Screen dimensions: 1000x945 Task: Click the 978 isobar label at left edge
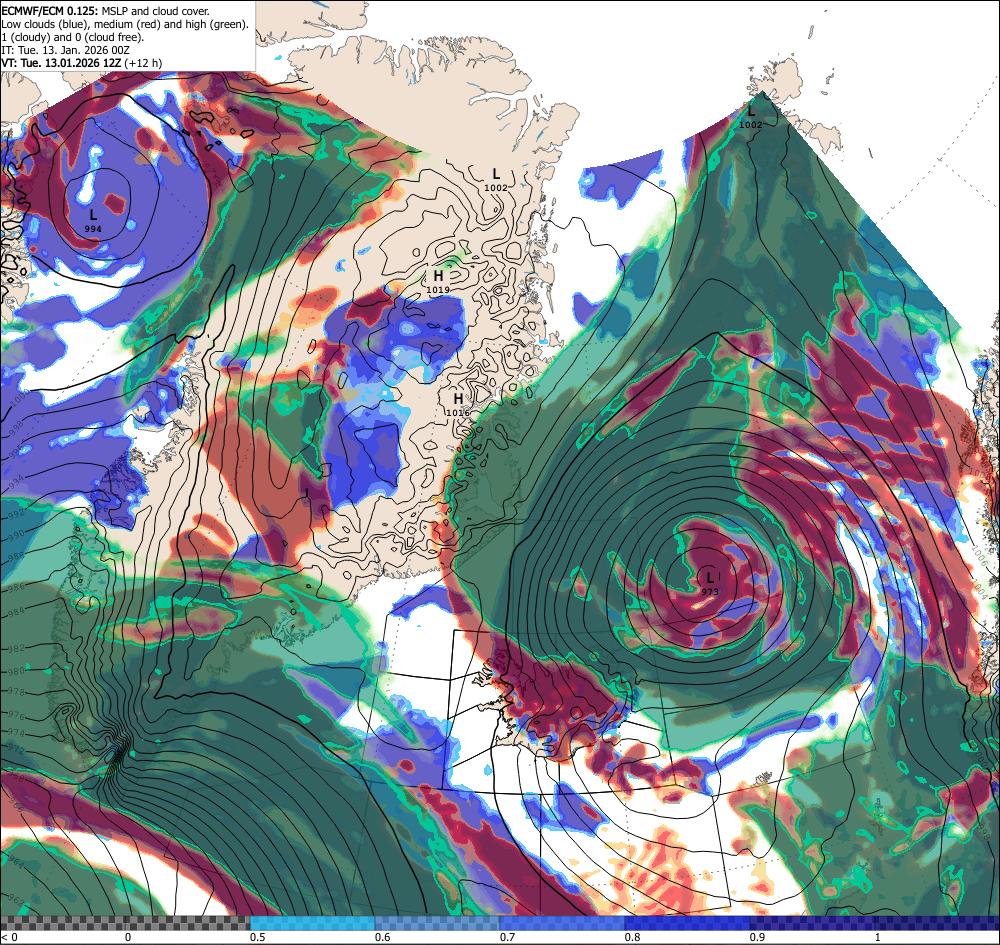pyautogui.click(x=14, y=691)
